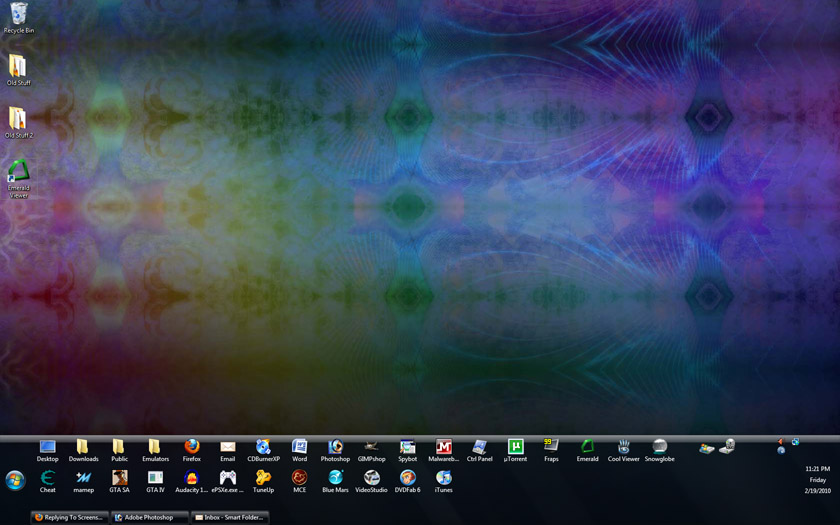Open the Email shortcut icon

[x=228, y=451]
